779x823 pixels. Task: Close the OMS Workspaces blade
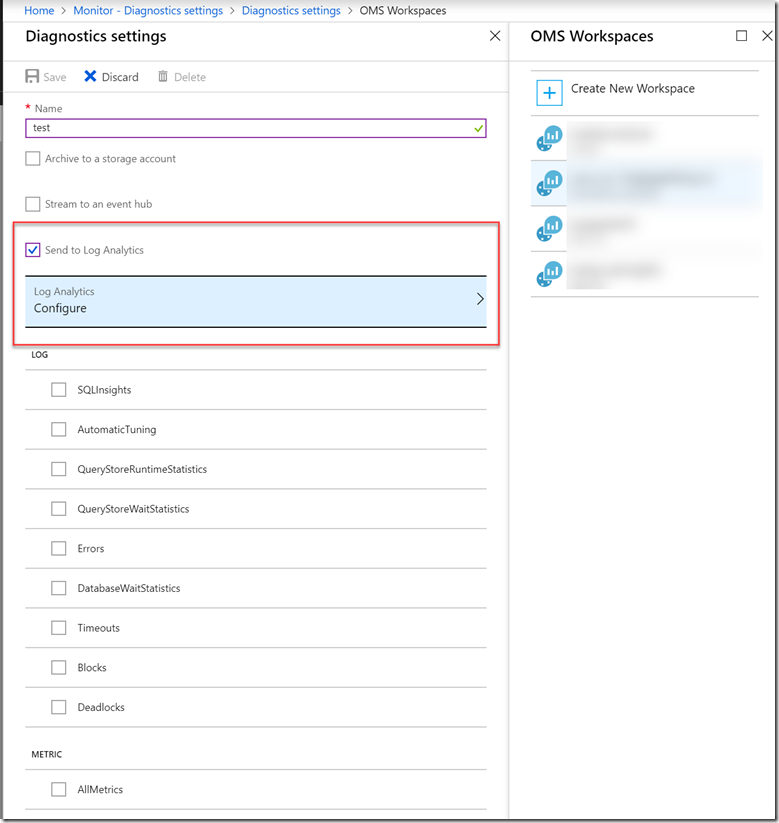coord(767,36)
